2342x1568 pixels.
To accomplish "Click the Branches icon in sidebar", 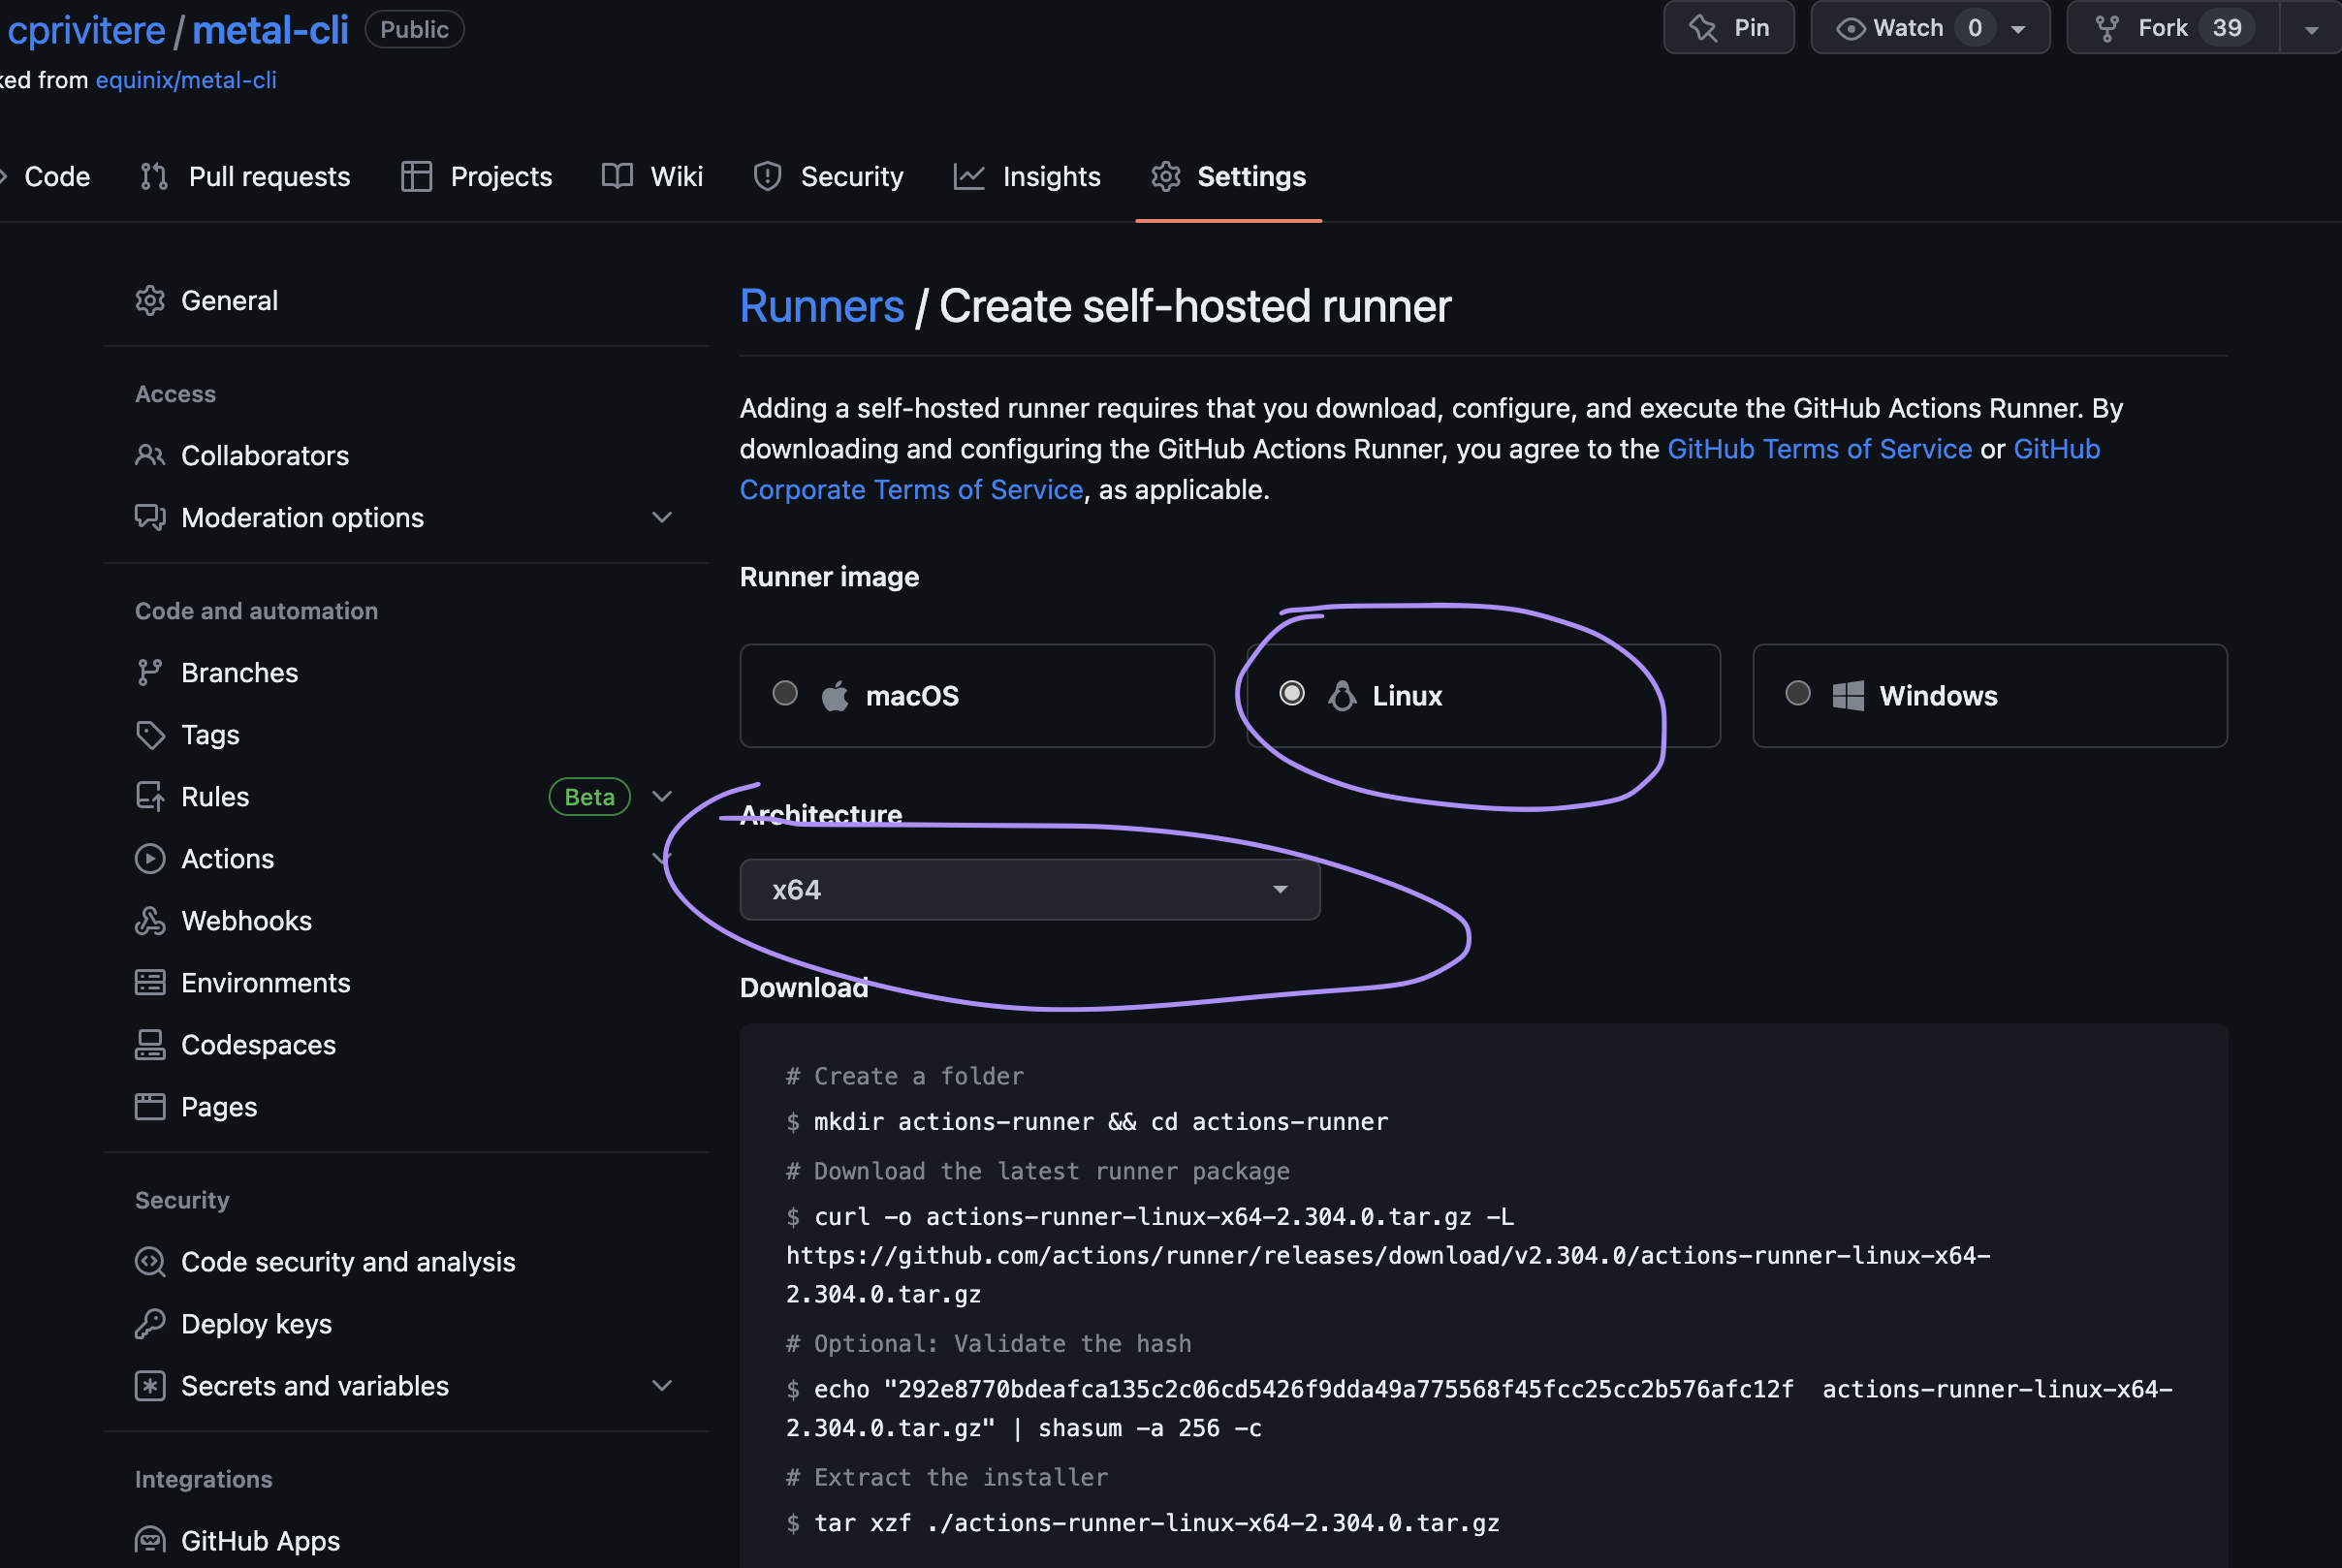I will pyautogui.click(x=150, y=671).
